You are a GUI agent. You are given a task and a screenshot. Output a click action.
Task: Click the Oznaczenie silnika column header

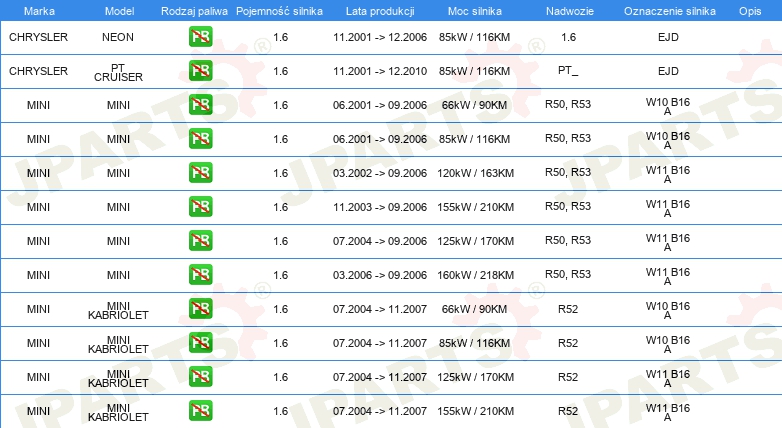click(669, 11)
